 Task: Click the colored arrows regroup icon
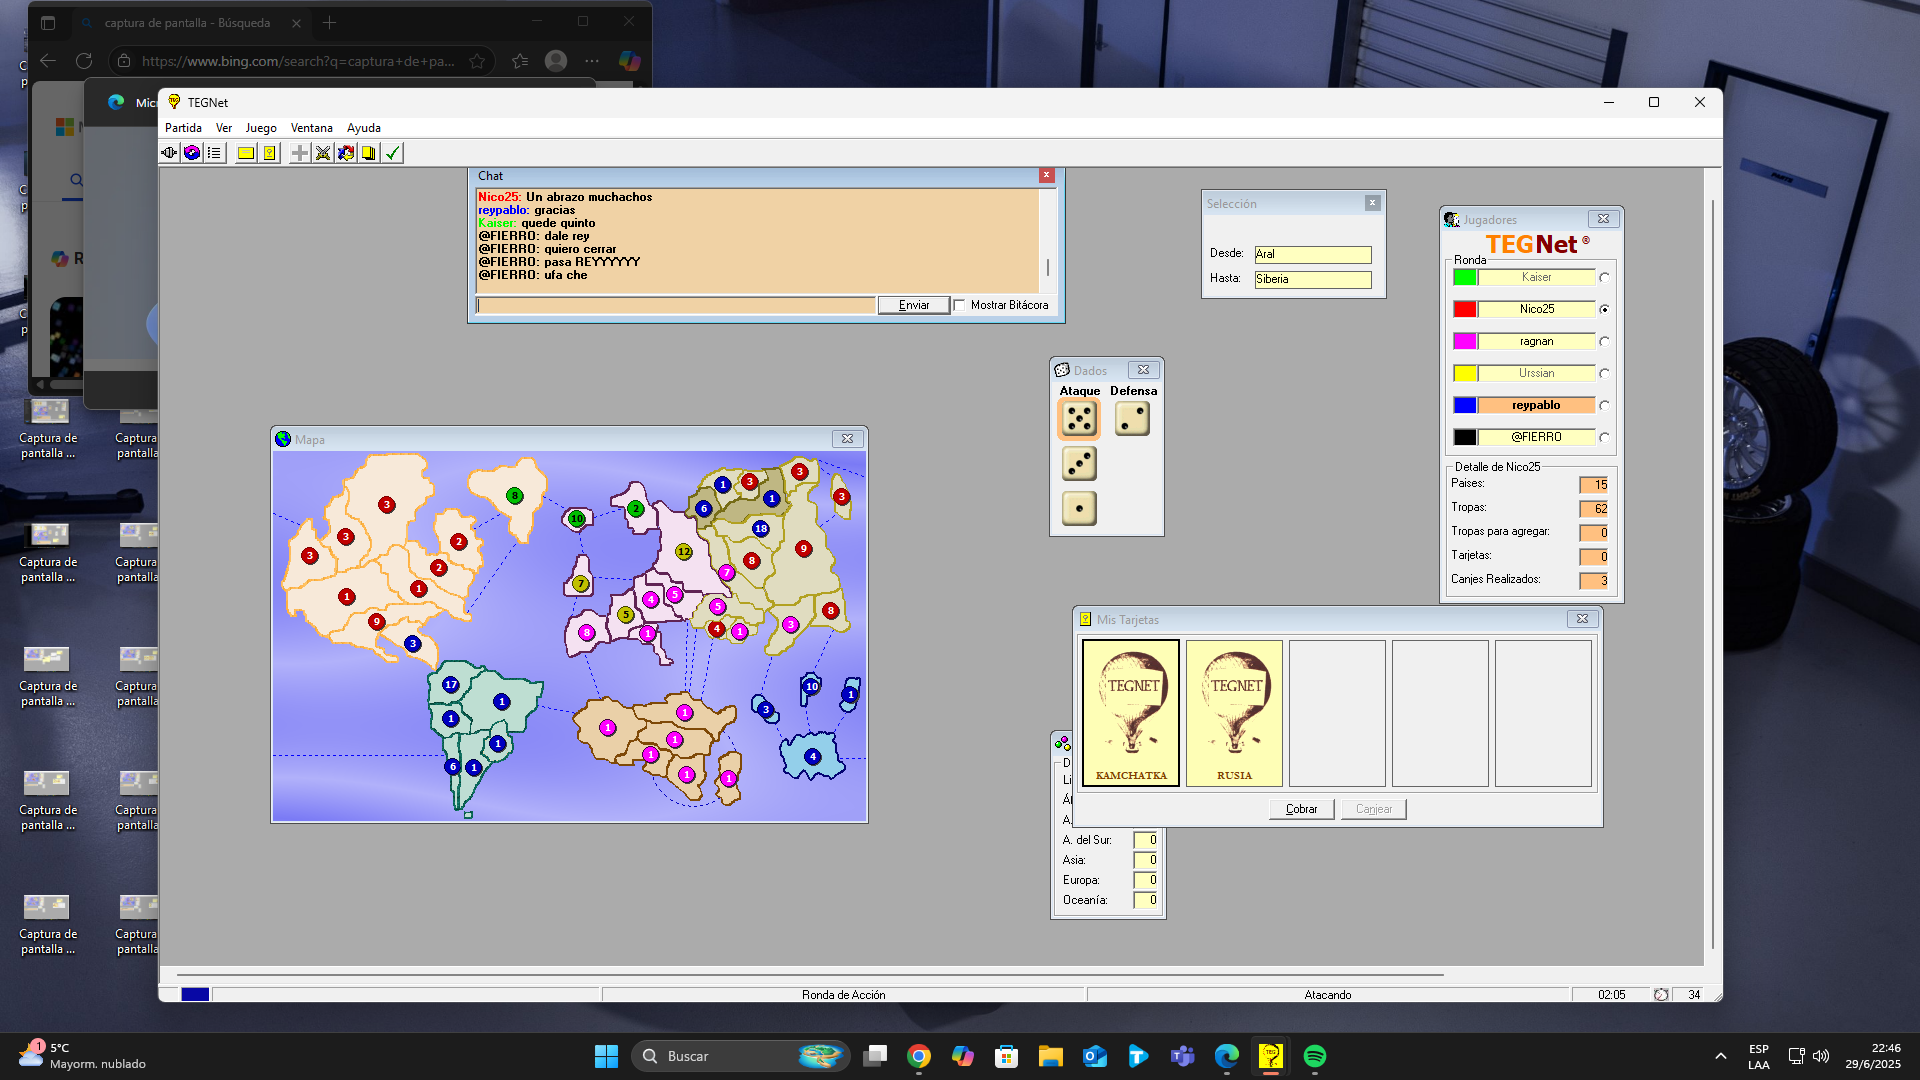pos(346,153)
